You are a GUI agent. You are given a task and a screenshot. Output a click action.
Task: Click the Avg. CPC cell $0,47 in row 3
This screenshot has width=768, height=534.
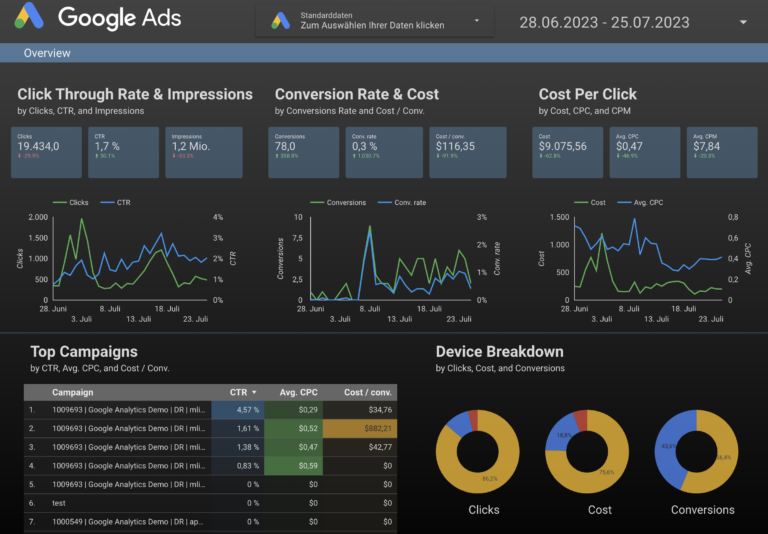[293, 447]
